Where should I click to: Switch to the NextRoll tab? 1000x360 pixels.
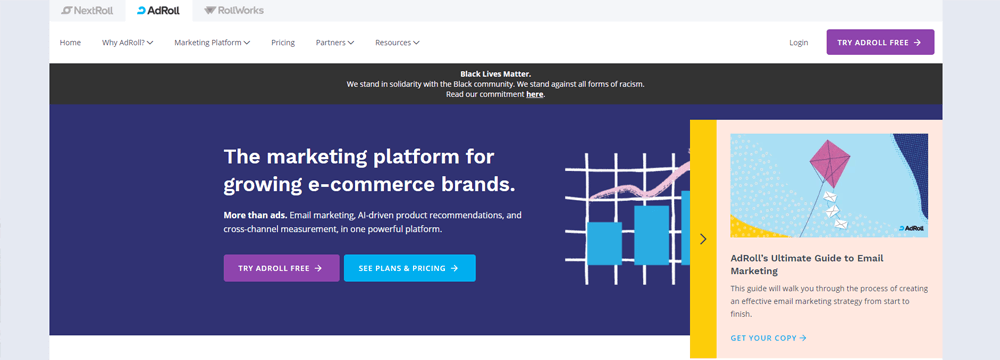point(87,10)
